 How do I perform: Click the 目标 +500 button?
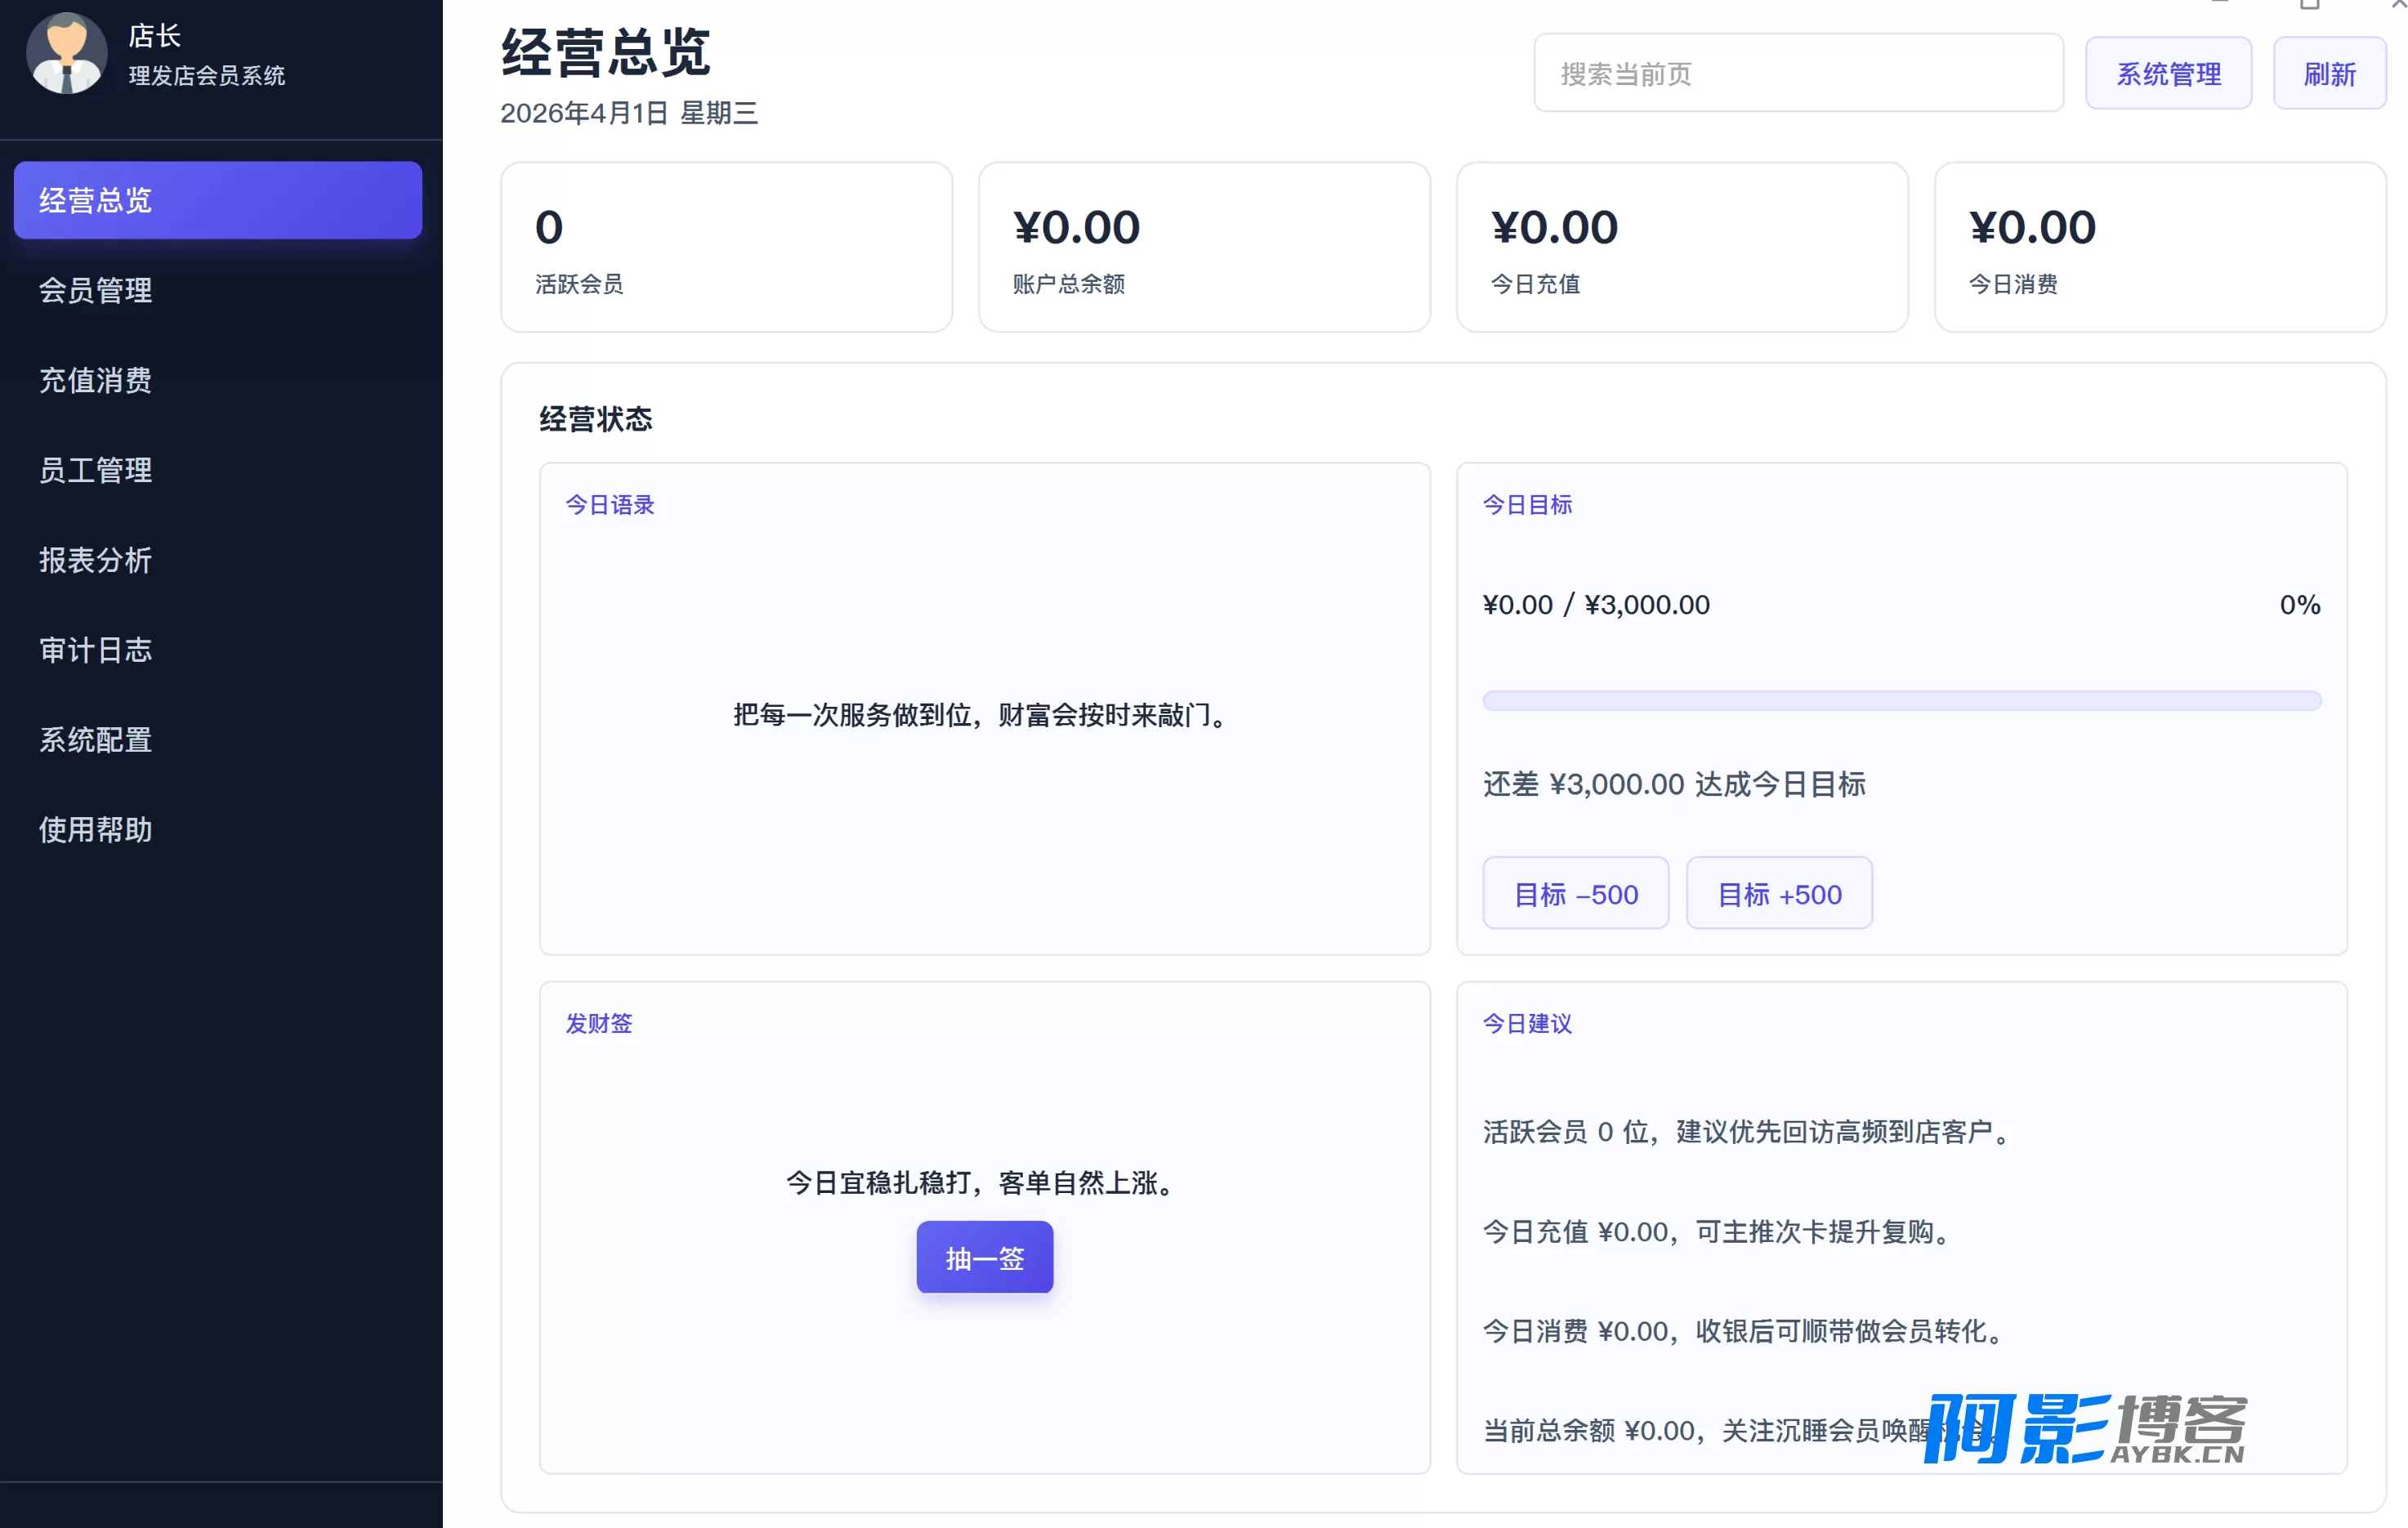click(x=1779, y=893)
